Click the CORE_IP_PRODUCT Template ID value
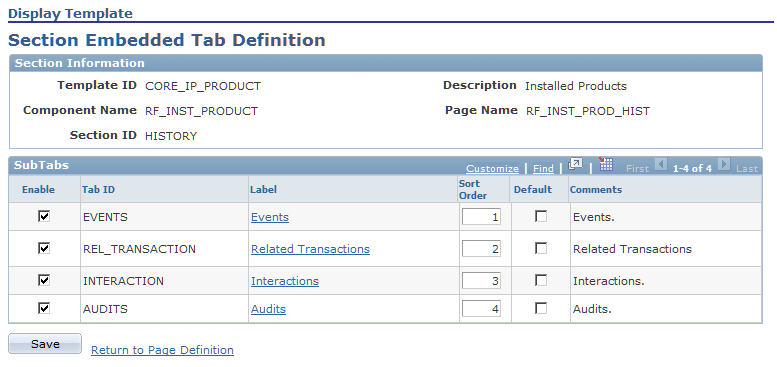 coord(203,86)
